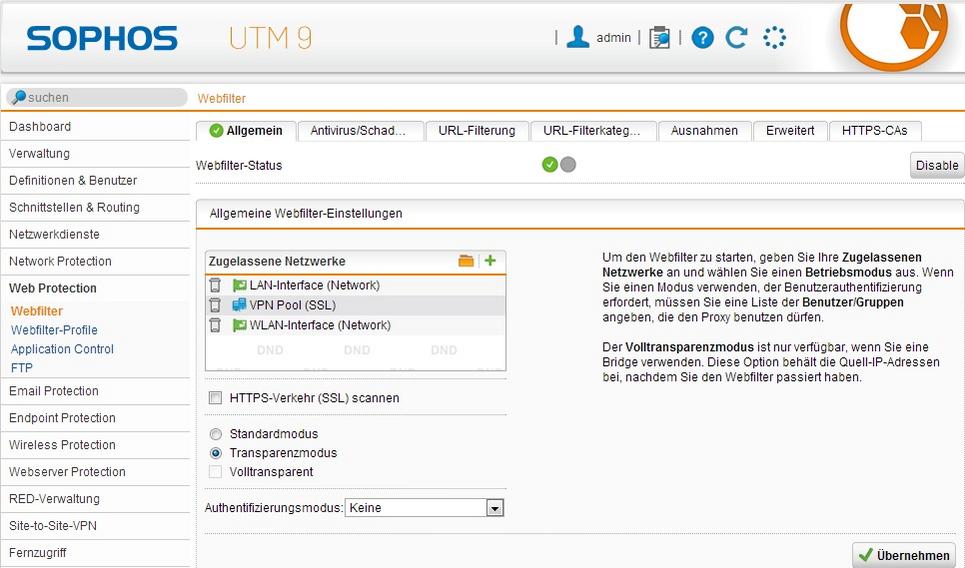
Task: Open the Erweitert tab
Action: point(790,131)
